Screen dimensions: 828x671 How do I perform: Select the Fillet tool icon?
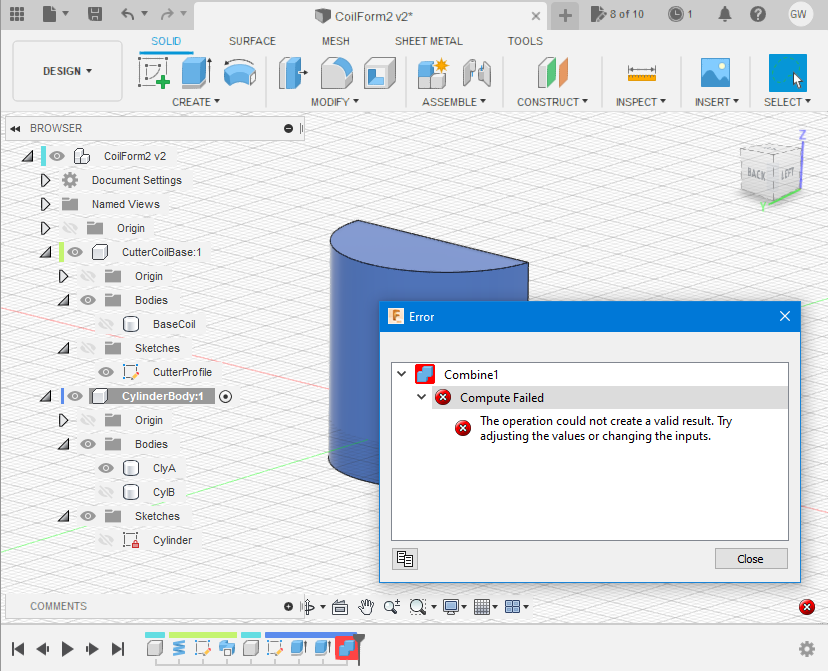(336, 73)
